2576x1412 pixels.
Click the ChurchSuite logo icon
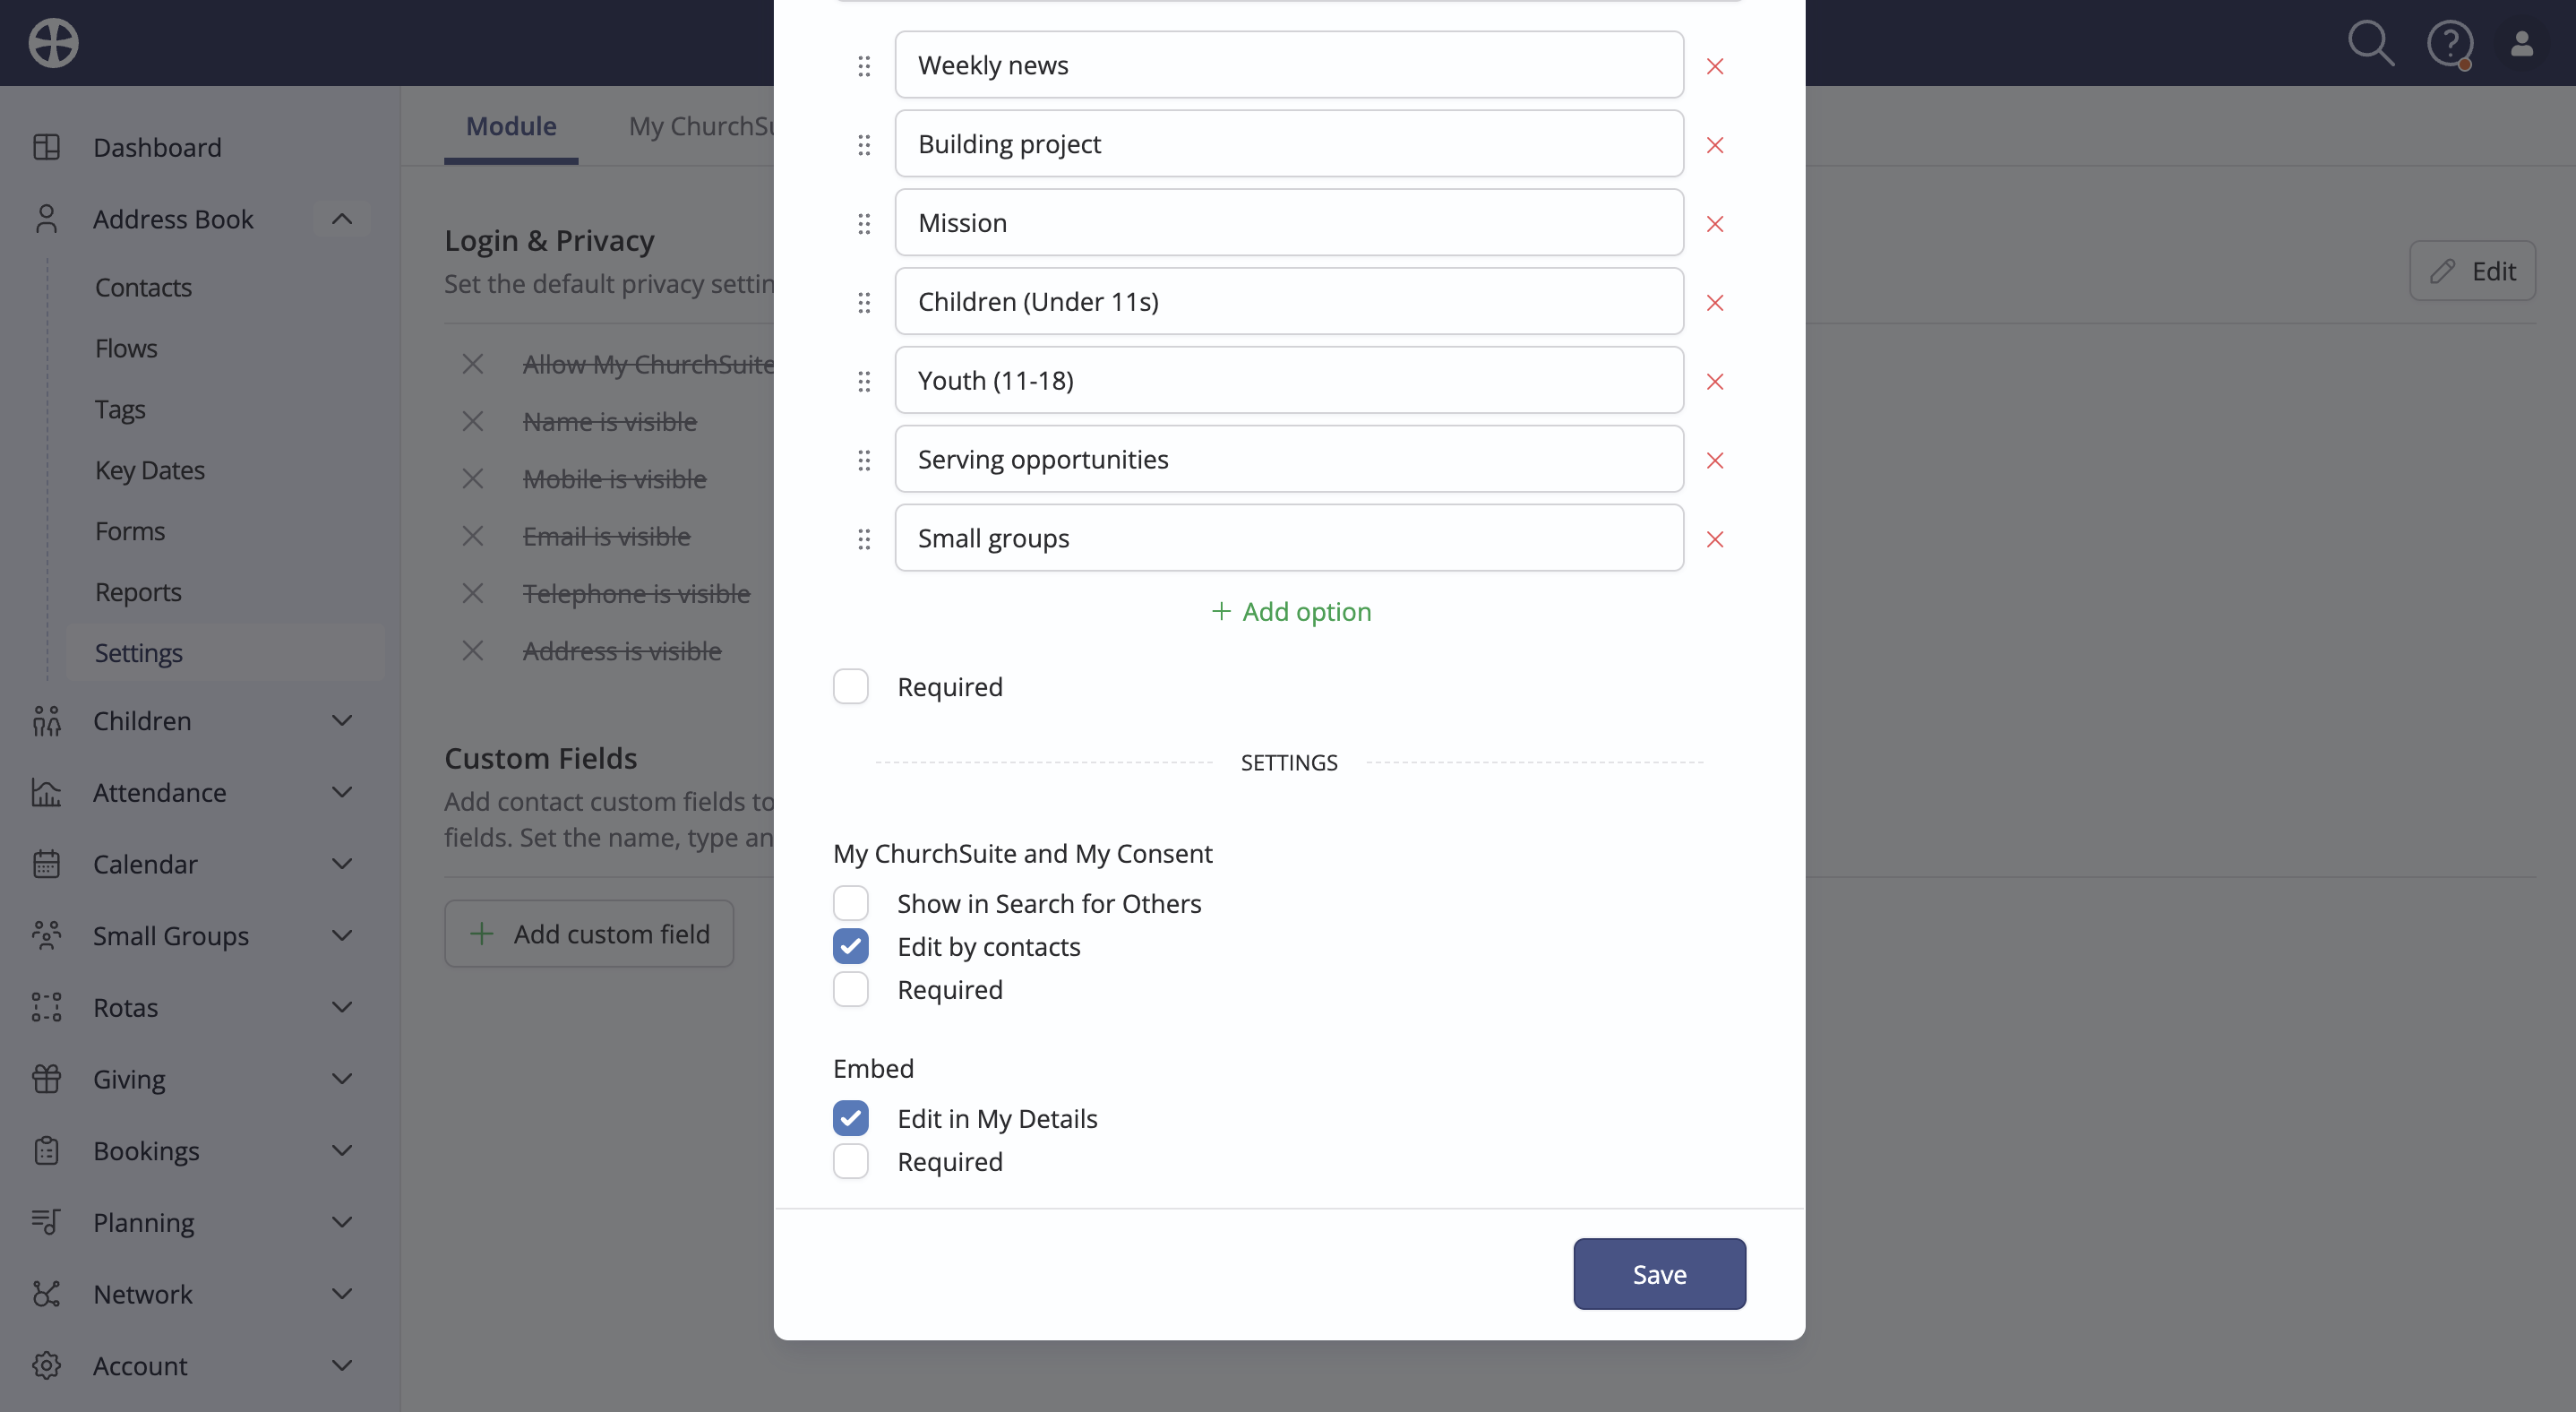pos(53,43)
